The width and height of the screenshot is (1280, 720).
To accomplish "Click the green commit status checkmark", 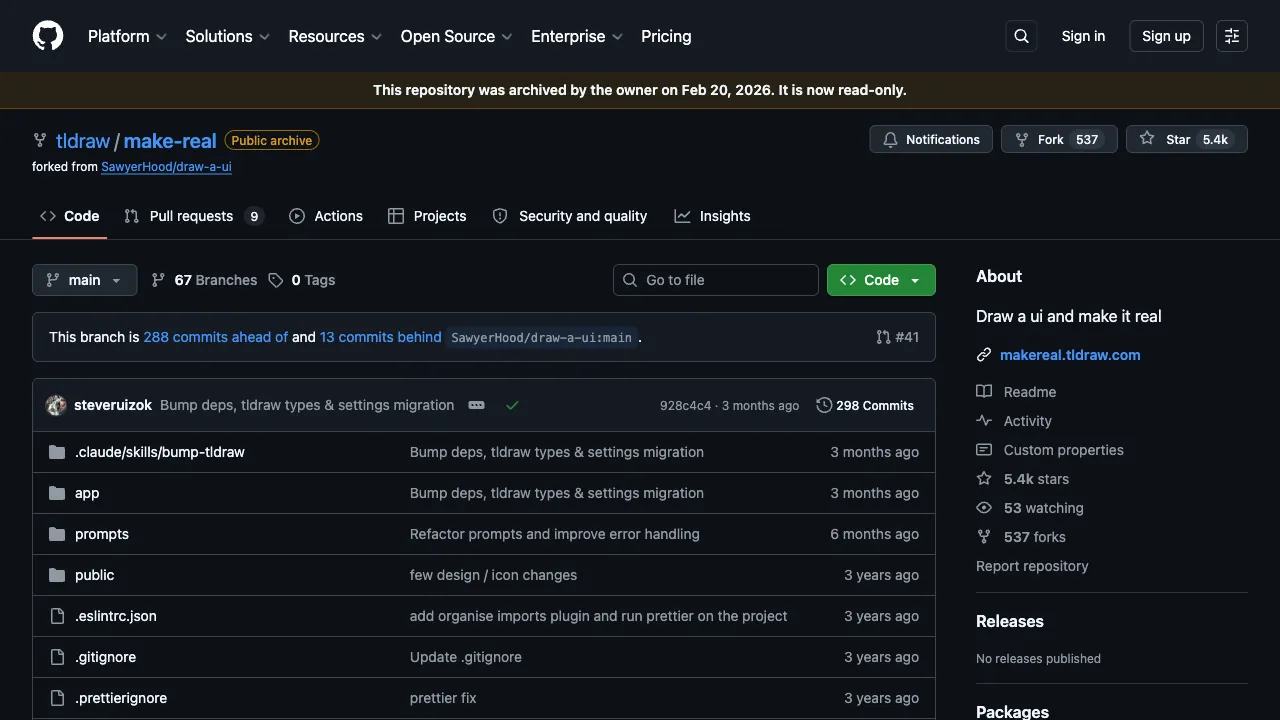I will click(512, 405).
